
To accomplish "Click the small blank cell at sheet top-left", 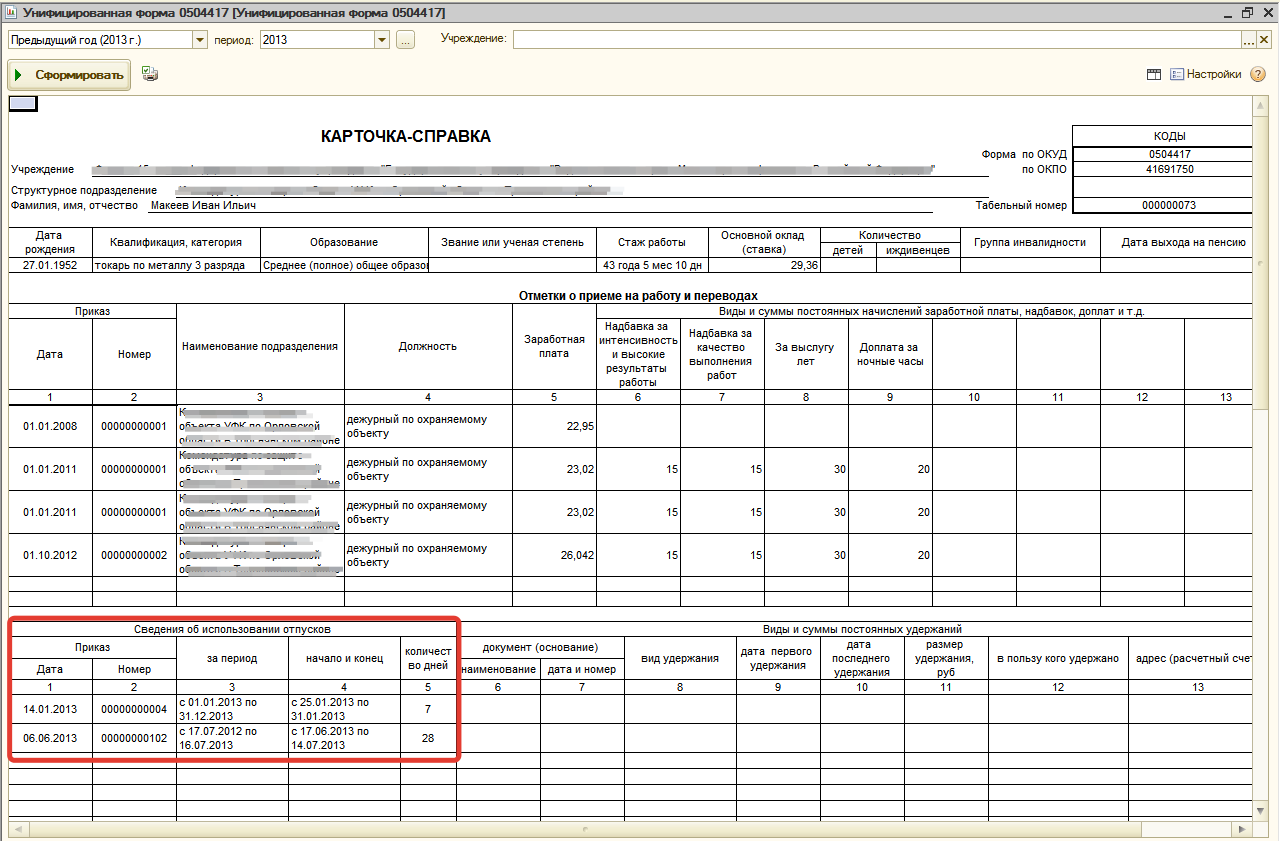I will coord(22,102).
